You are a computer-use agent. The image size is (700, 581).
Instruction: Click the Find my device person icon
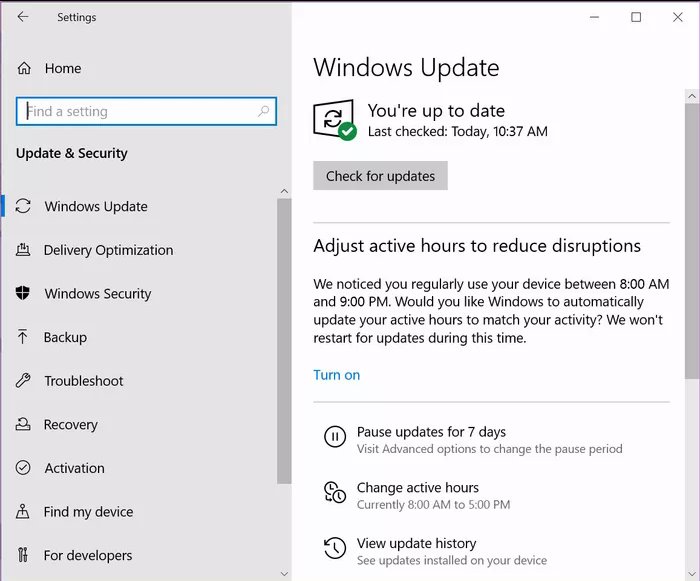[23, 511]
